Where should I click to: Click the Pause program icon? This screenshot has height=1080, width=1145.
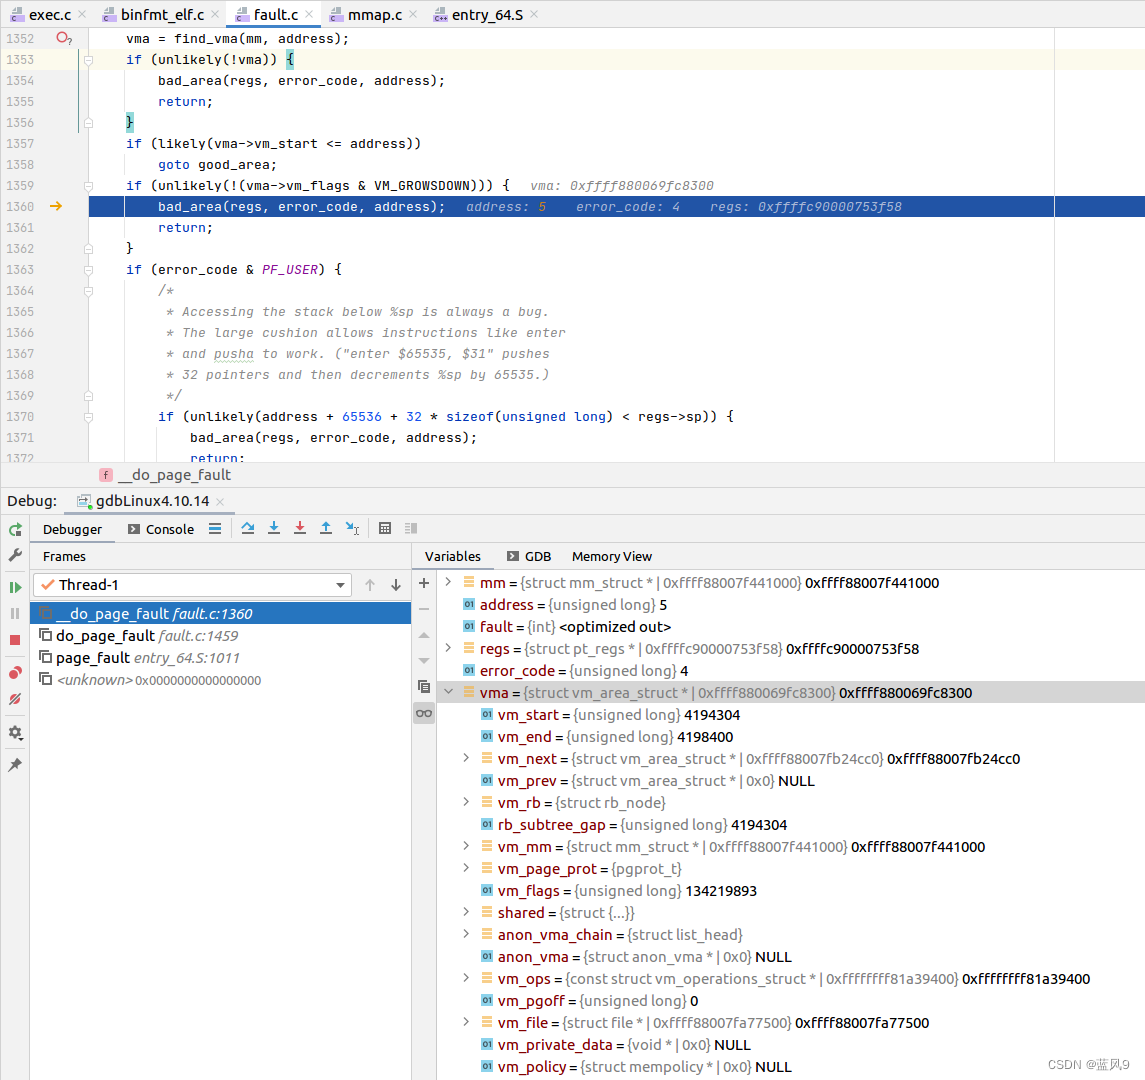15,613
